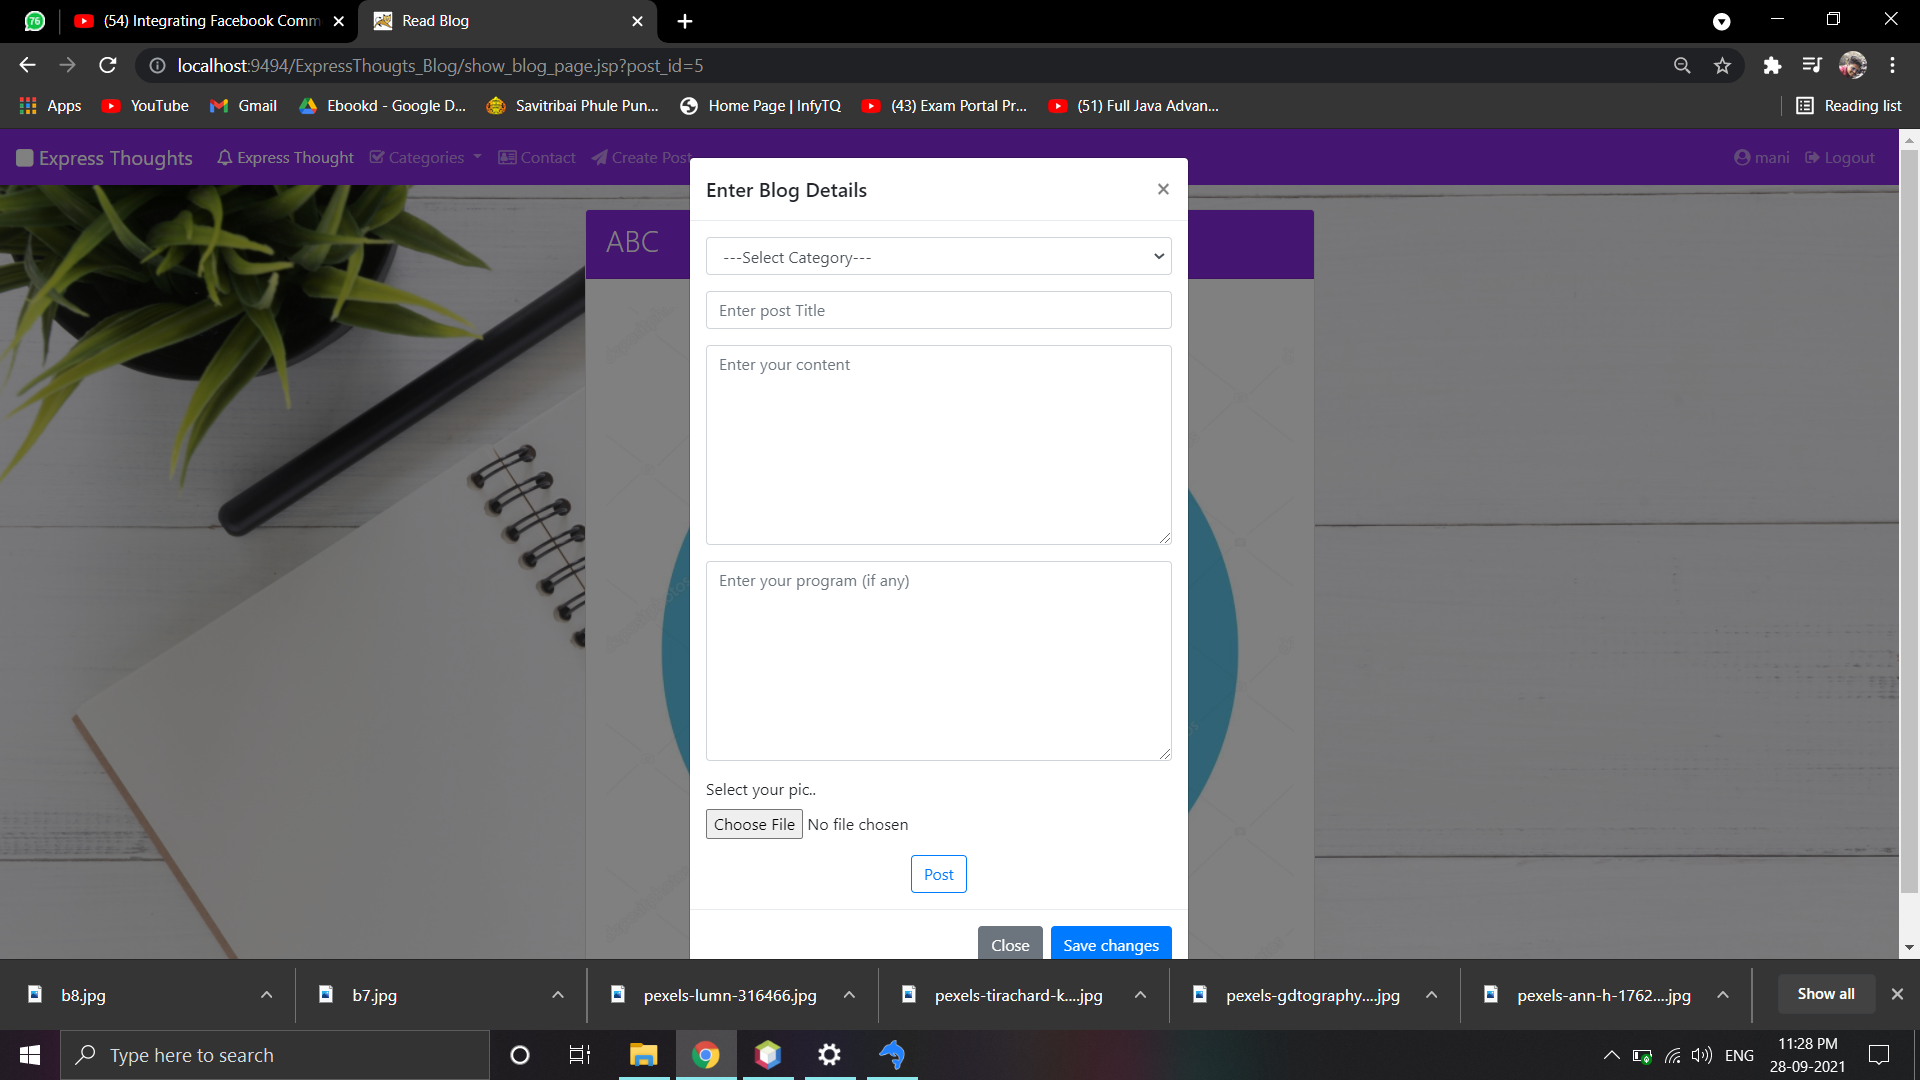Viewport: 1920px width, 1080px height.
Task: Click the Reading list icon
Action: (x=1805, y=106)
